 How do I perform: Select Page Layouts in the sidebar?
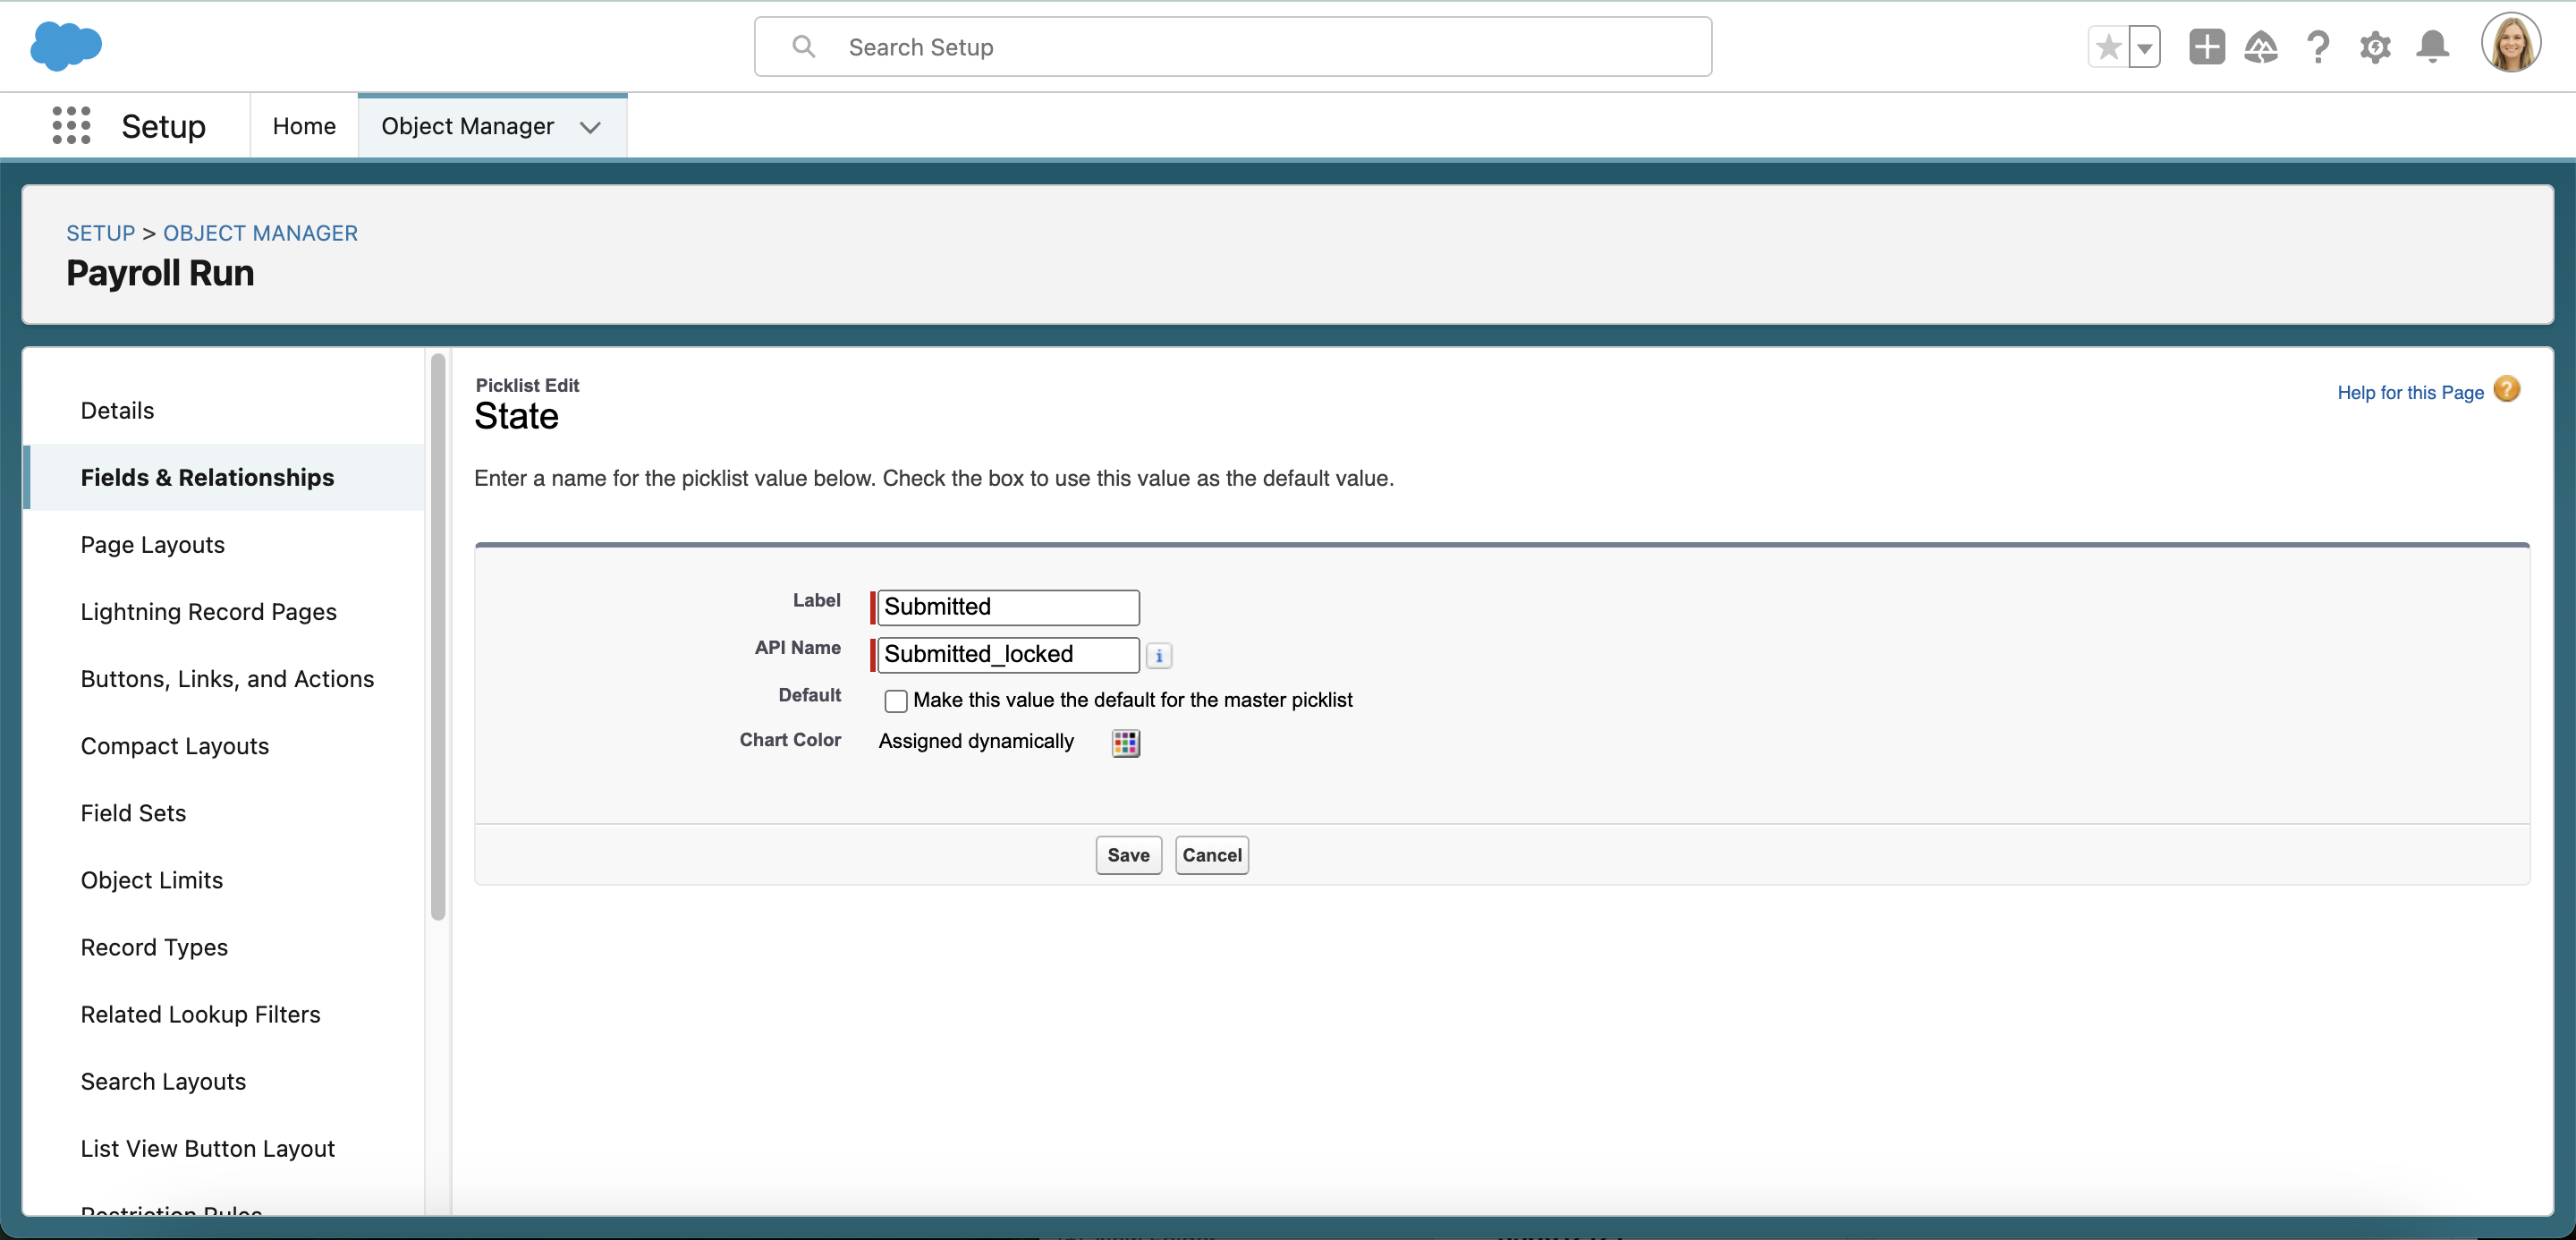152,545
